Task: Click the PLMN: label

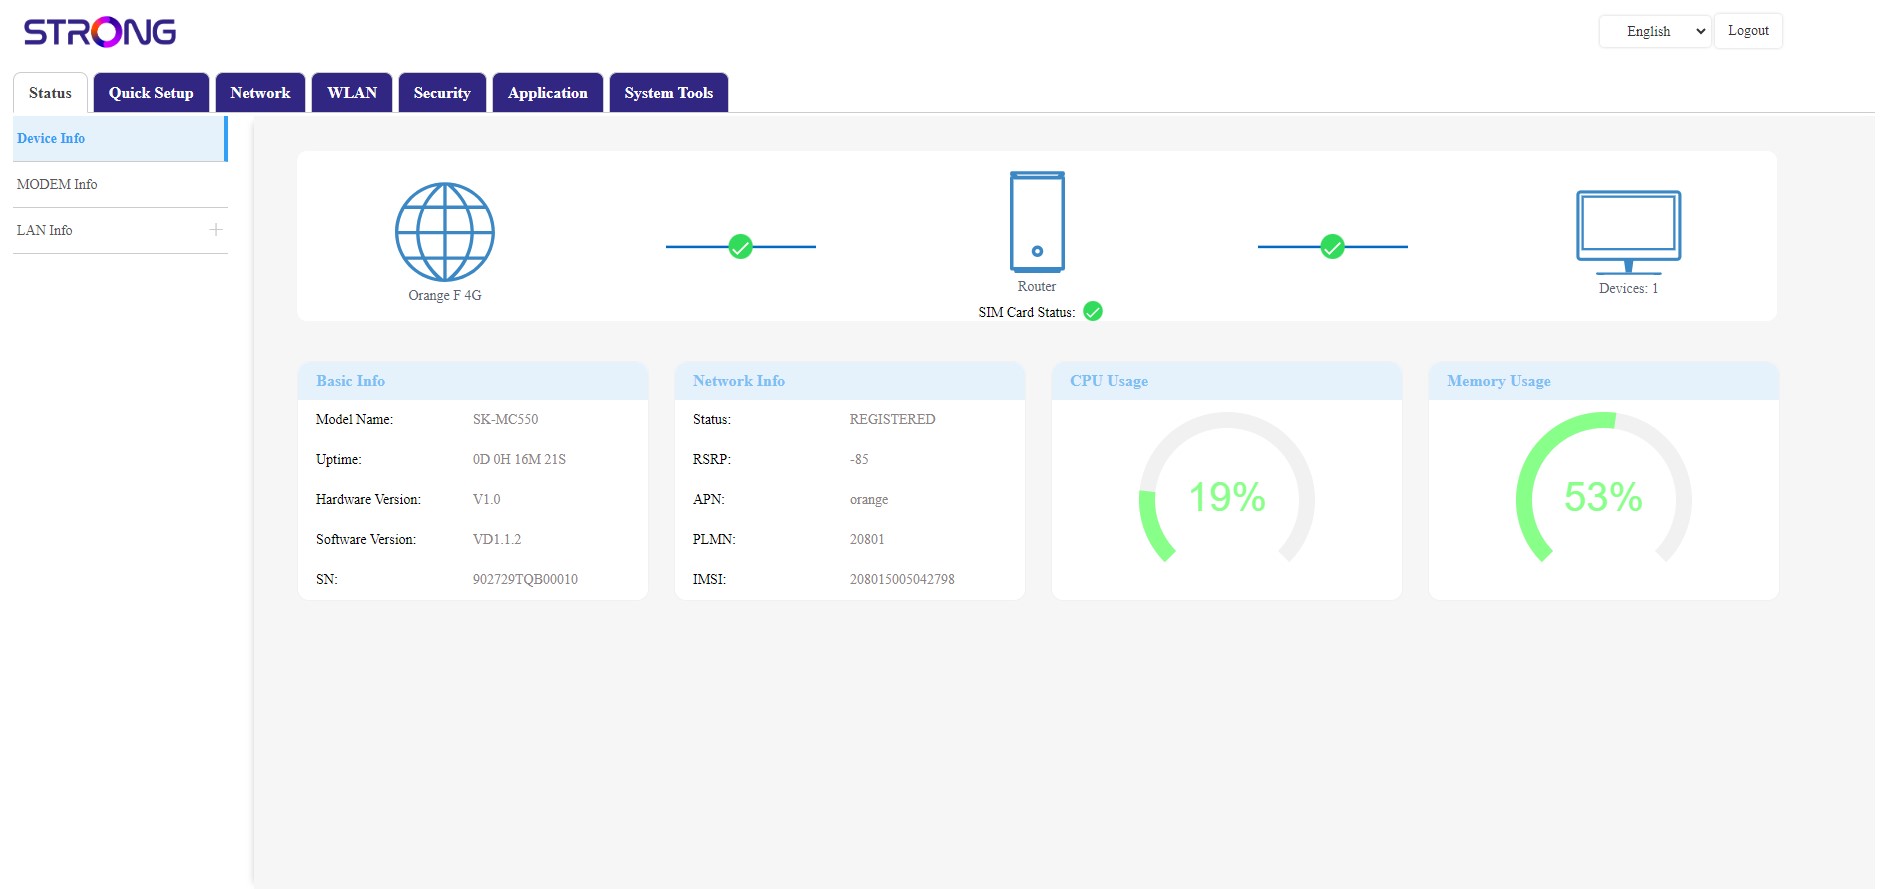Action: coord(714,540)
